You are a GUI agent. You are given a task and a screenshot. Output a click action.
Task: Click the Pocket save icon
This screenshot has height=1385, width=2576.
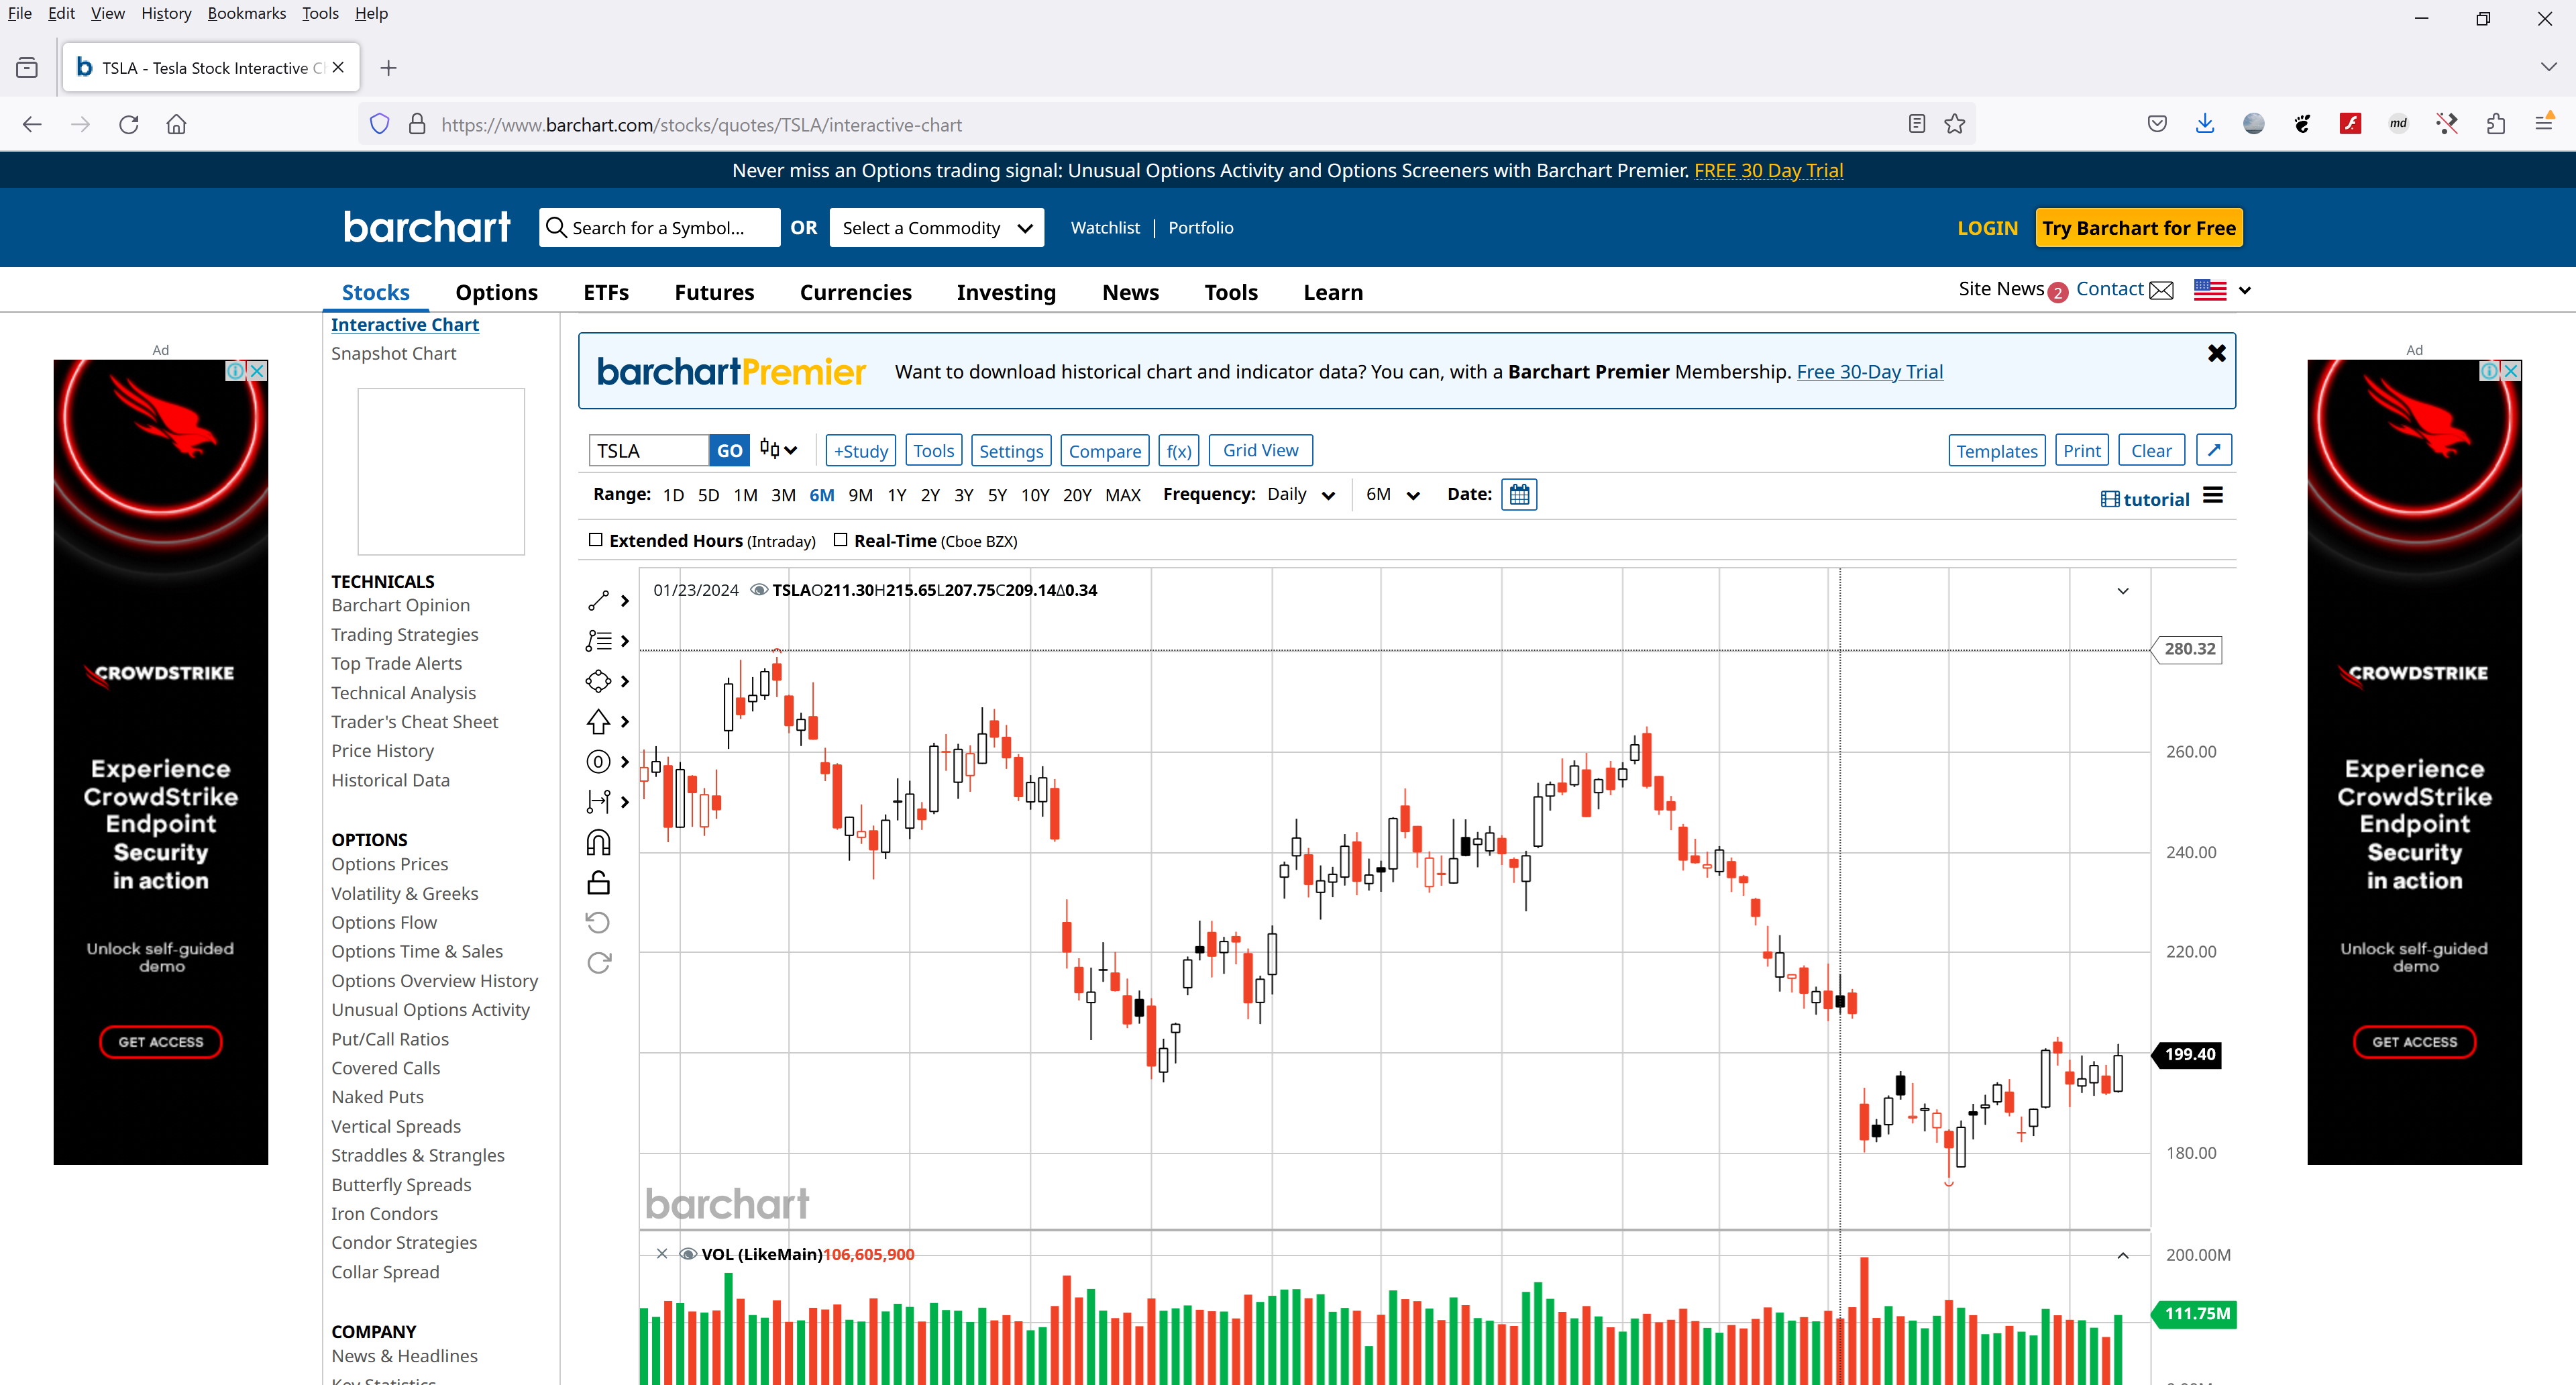tap(2157, 124)
